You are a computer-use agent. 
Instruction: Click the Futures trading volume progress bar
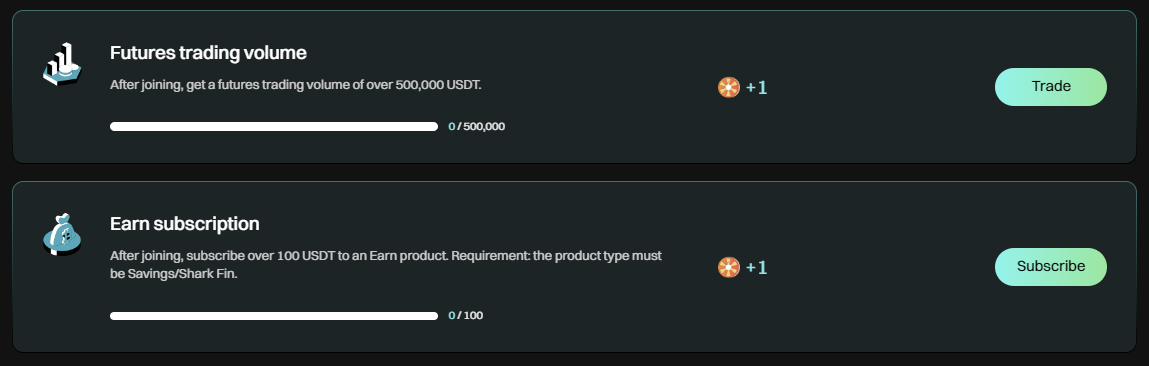coord(274,126)
